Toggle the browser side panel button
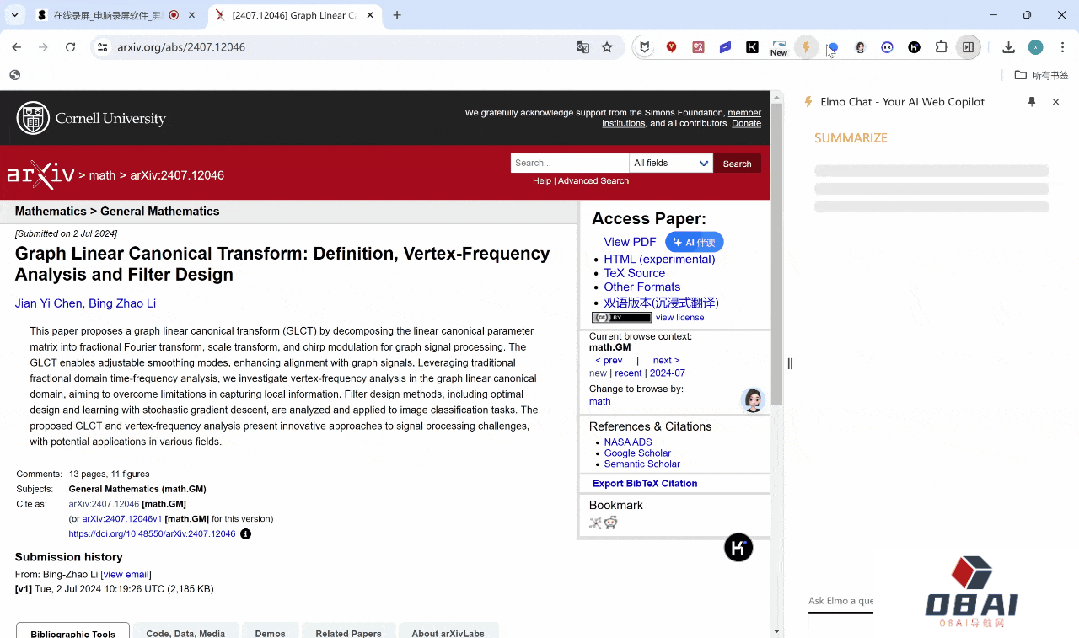The image size is (1079, 638). [967, 47]
